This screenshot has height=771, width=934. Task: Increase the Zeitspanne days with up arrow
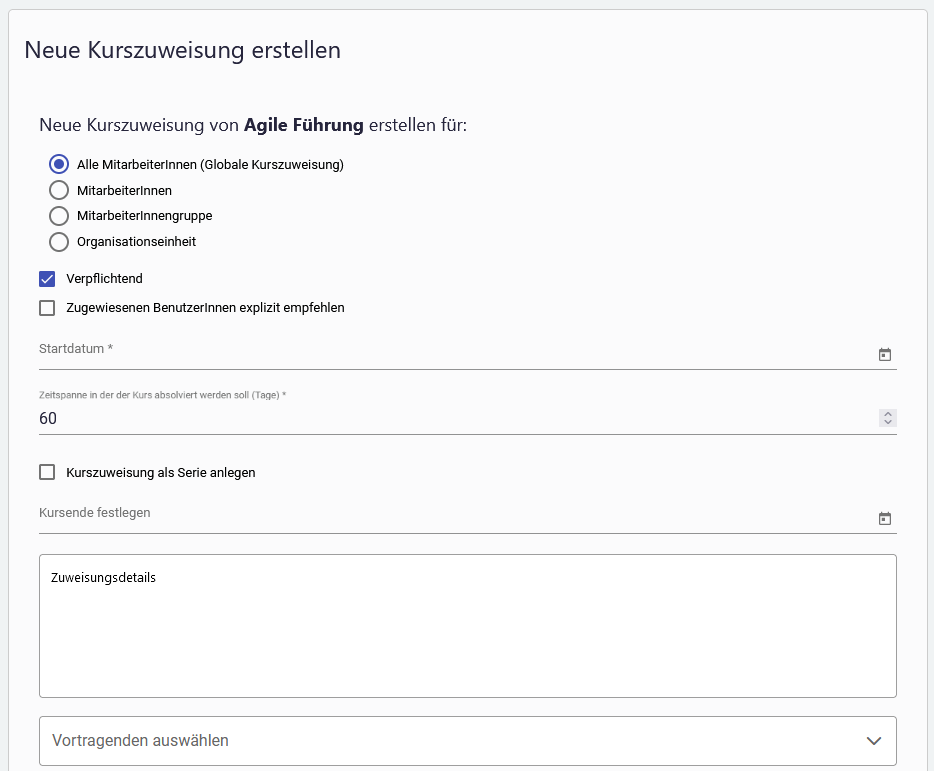(887, 414)
